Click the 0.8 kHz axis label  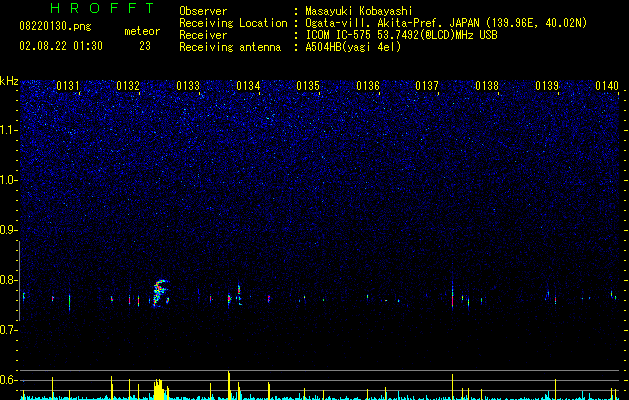pyautogui.click(x=9, y=280)
